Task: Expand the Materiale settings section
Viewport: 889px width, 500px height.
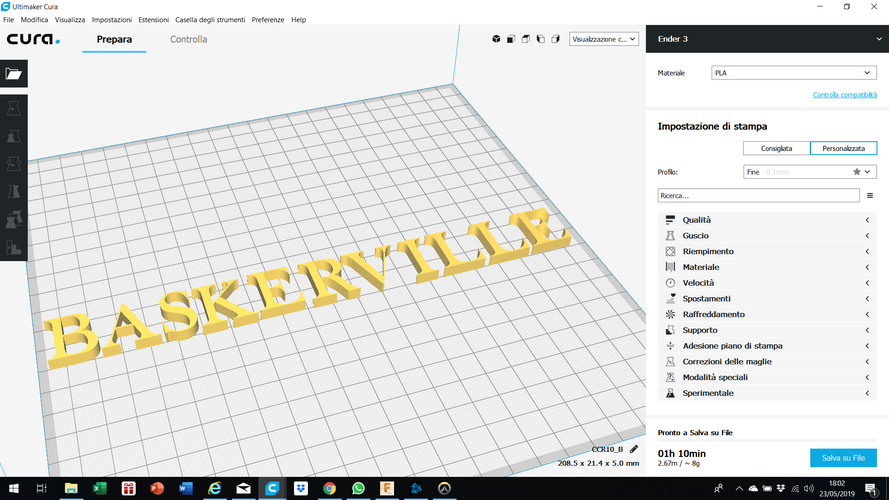Action: point(767,267)
